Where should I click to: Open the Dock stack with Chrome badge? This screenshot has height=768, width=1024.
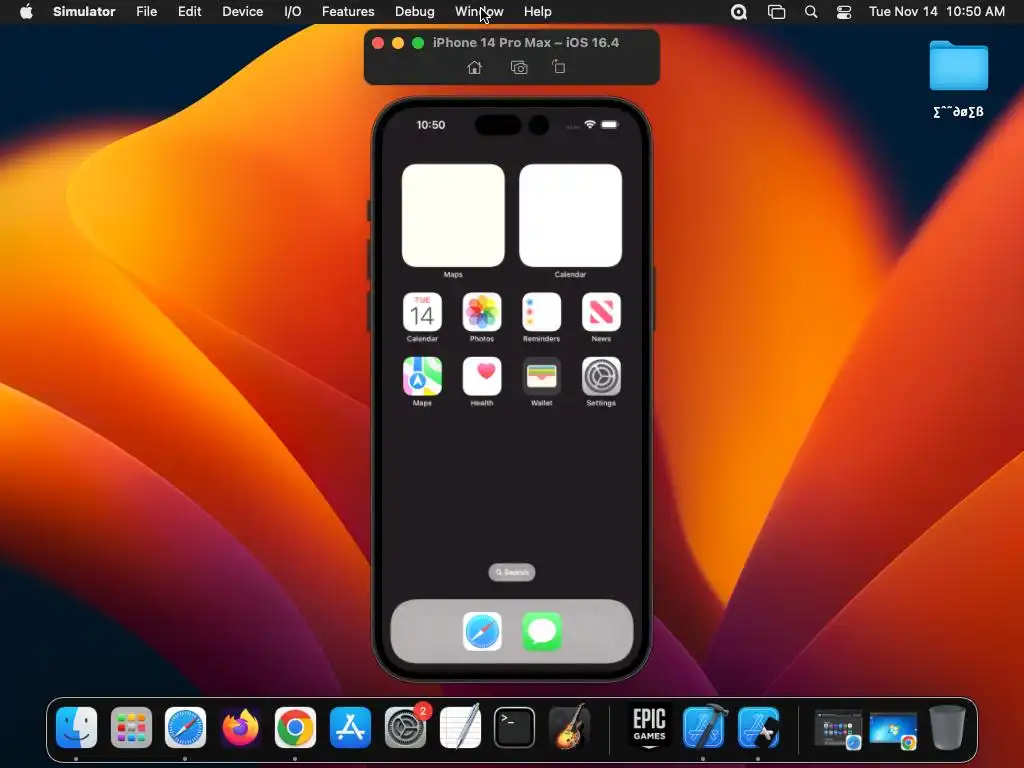(893, 729)
